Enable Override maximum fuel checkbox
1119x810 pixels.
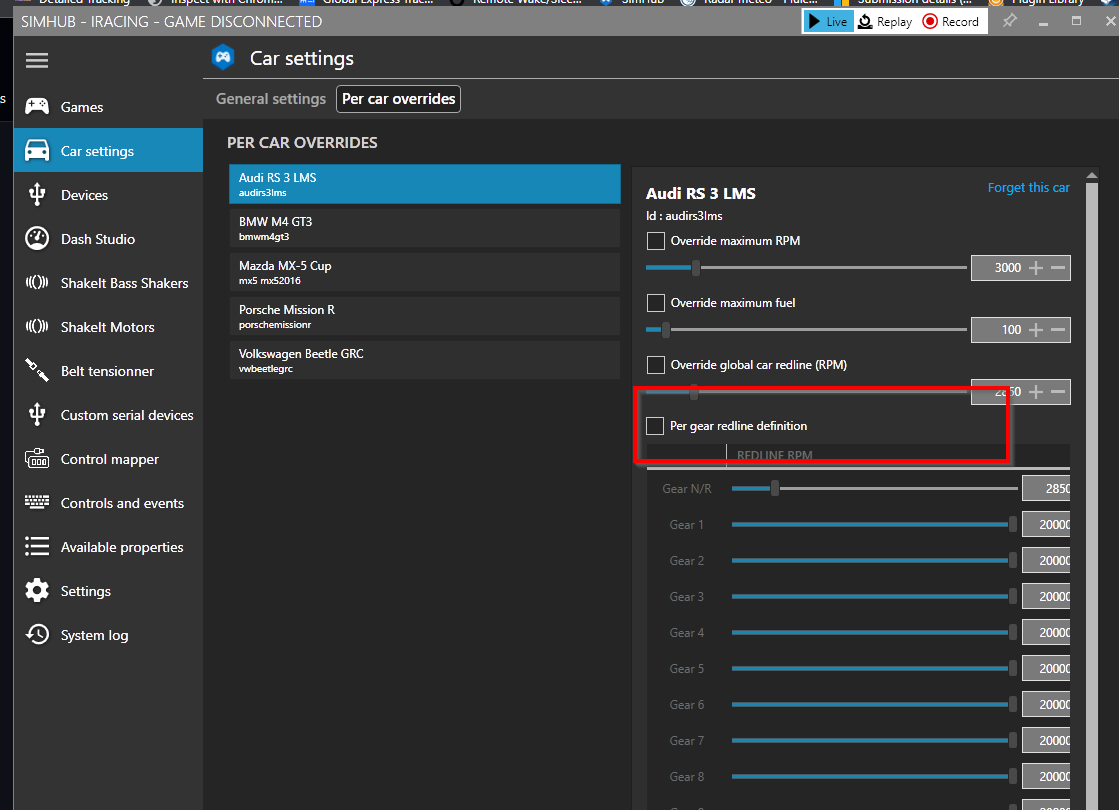pyautogui.click(x=656, y=303)
